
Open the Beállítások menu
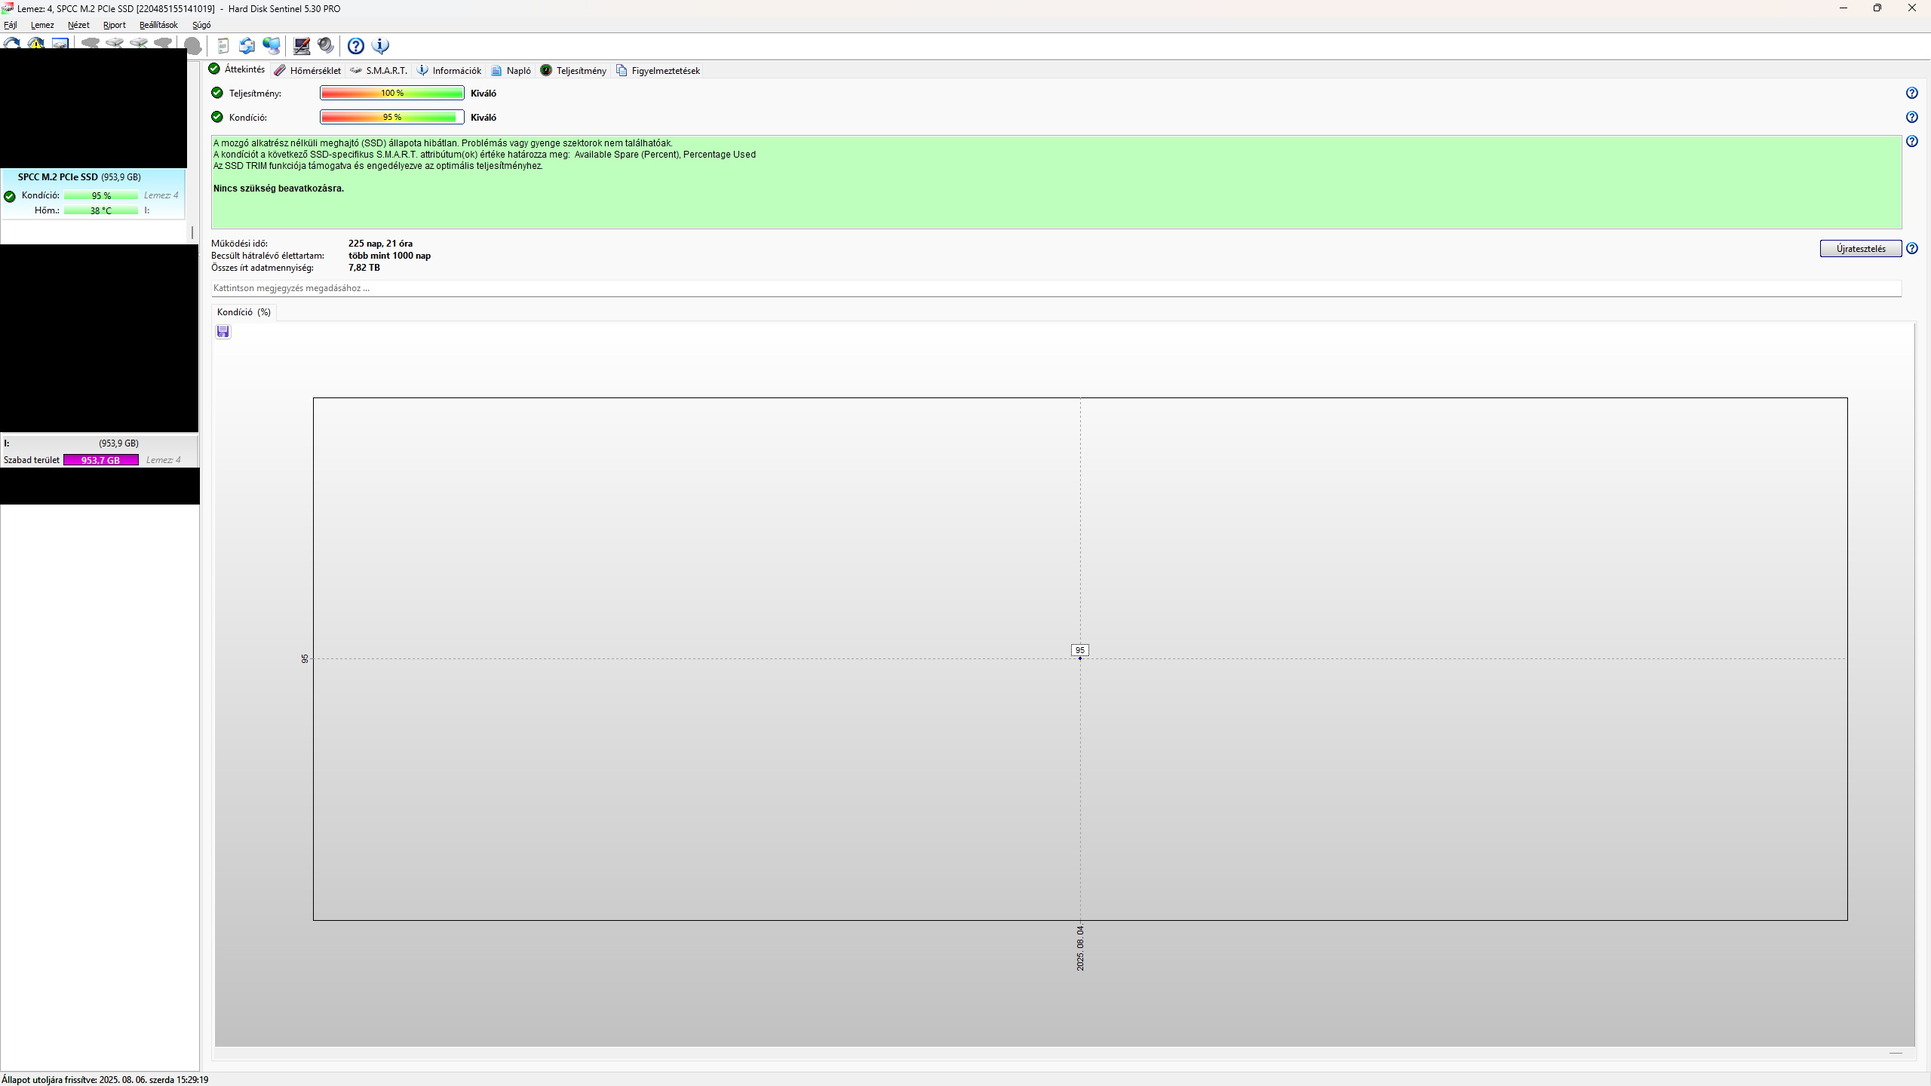pyautogui.click(x=158, y=25)
